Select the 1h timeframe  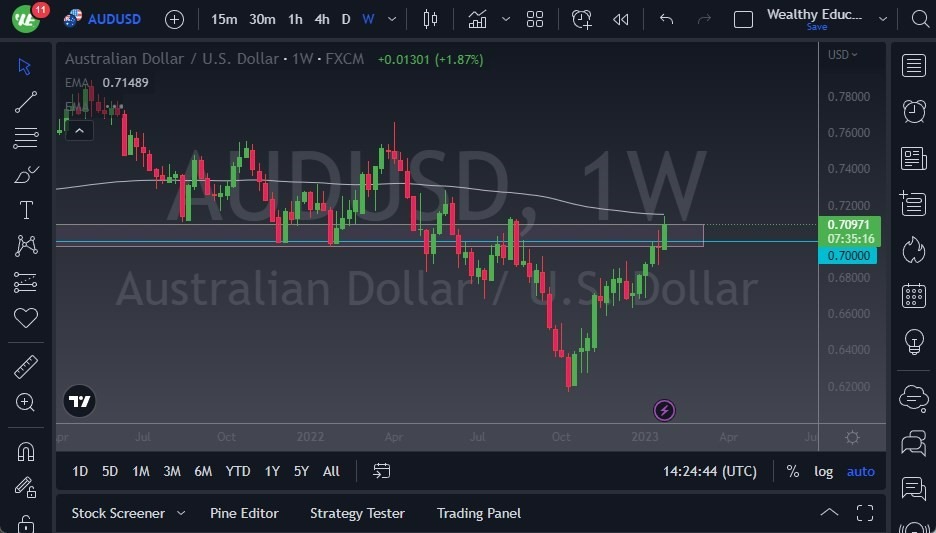click(x=295, y=20)
